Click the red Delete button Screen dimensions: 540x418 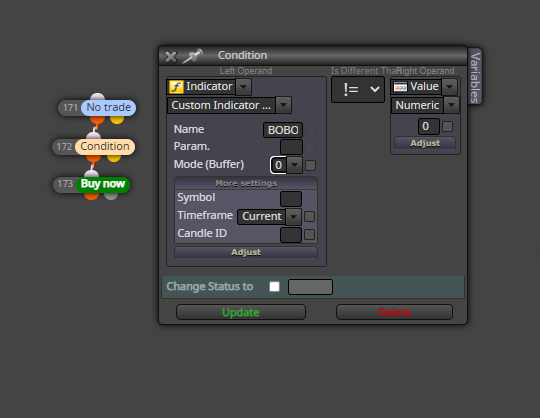click(394, 312)
